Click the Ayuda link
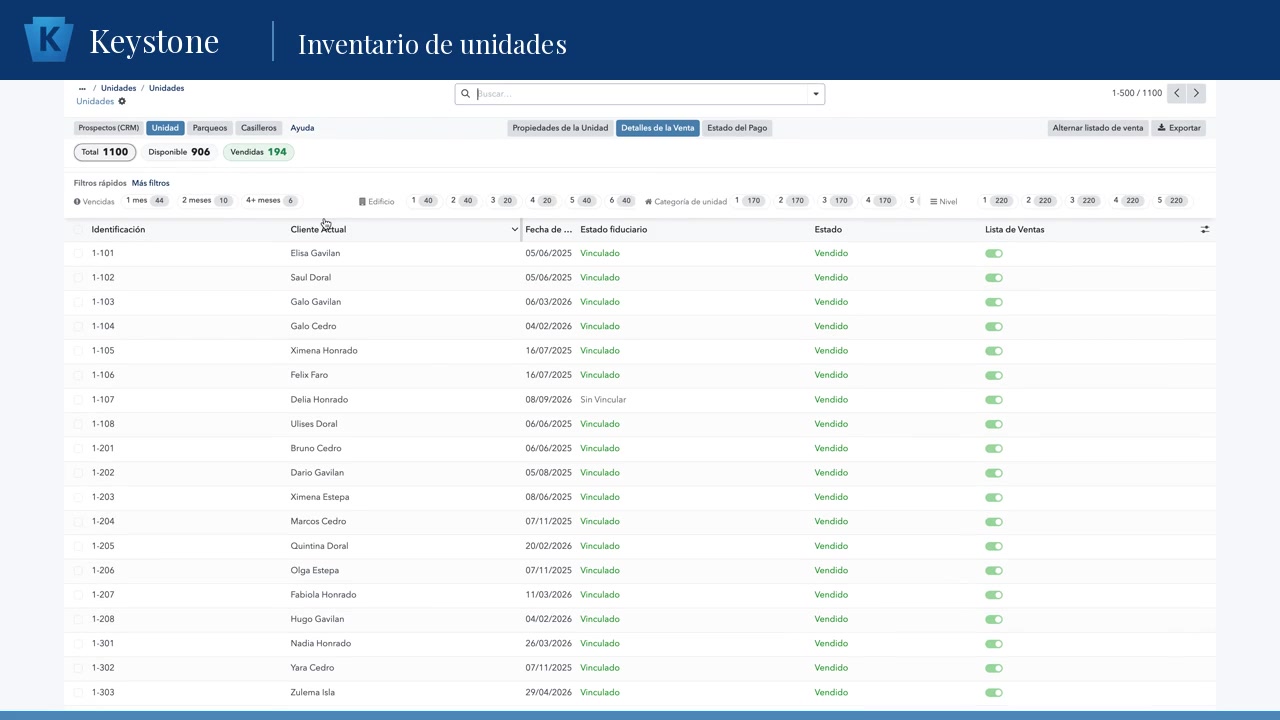 (302, 128)
